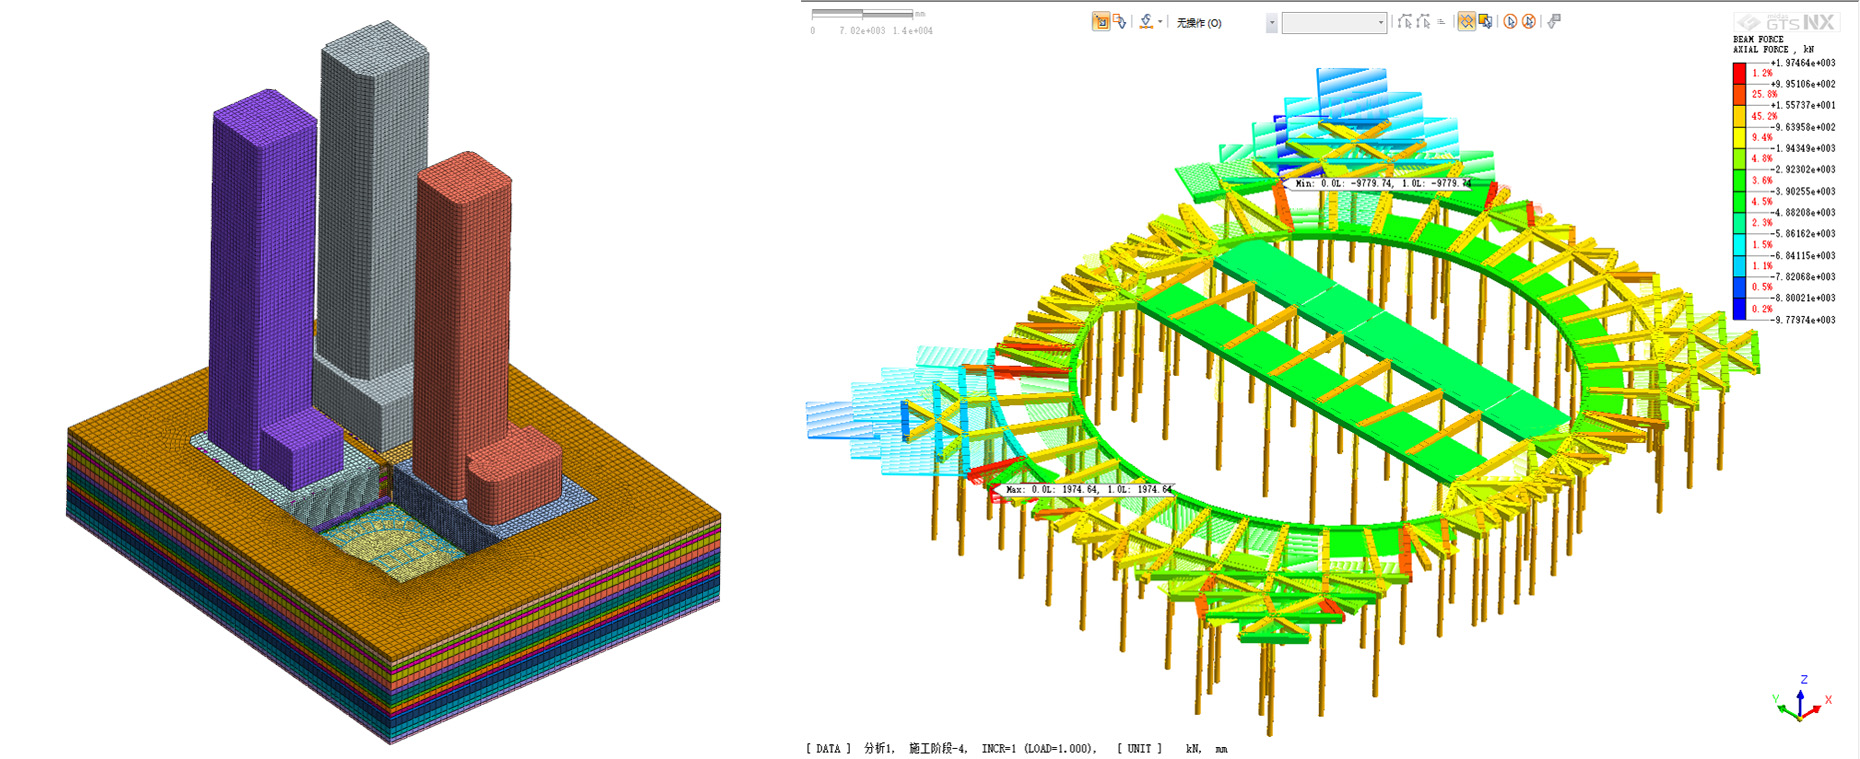Screen dimensions: 1860x759
Task: Click the small stacked-lines icon in toolbar
Action: pyautogui.click(x=1441, y=22)
